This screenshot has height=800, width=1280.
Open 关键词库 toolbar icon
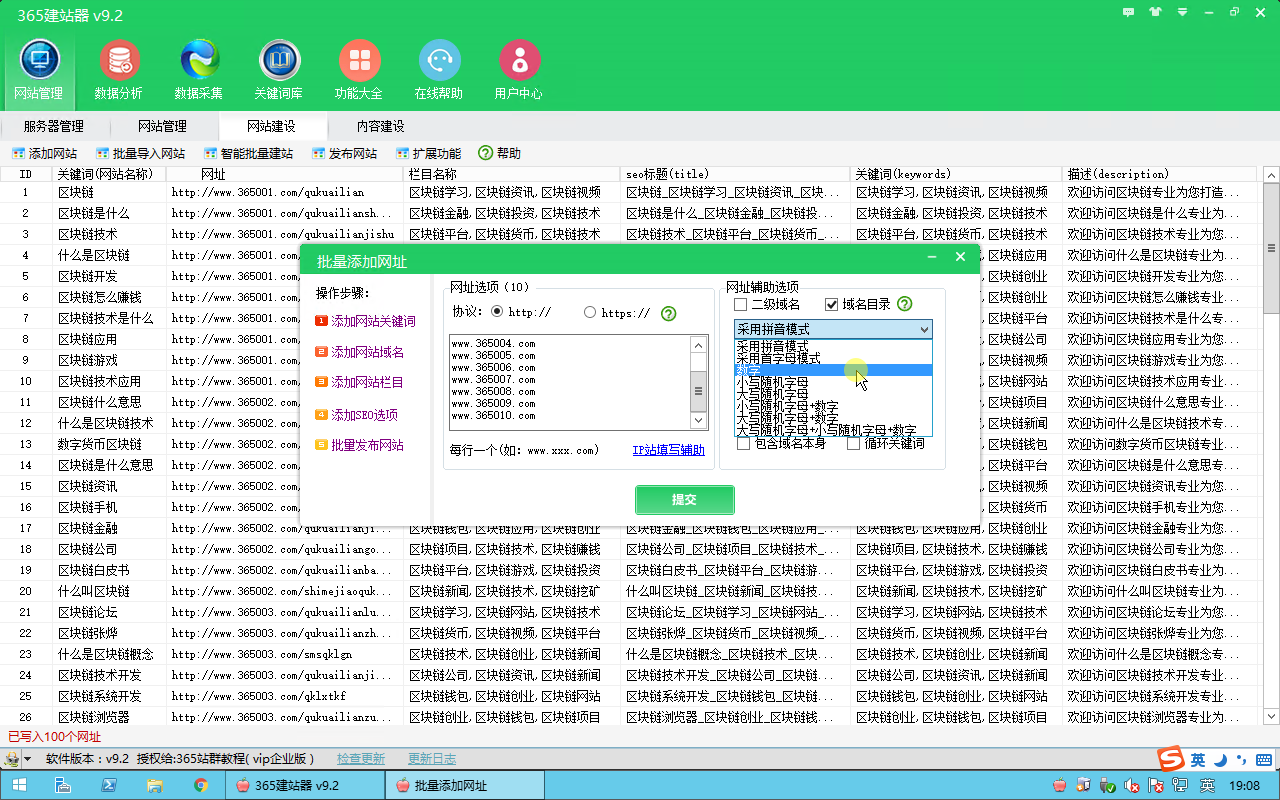coord(279,70)
